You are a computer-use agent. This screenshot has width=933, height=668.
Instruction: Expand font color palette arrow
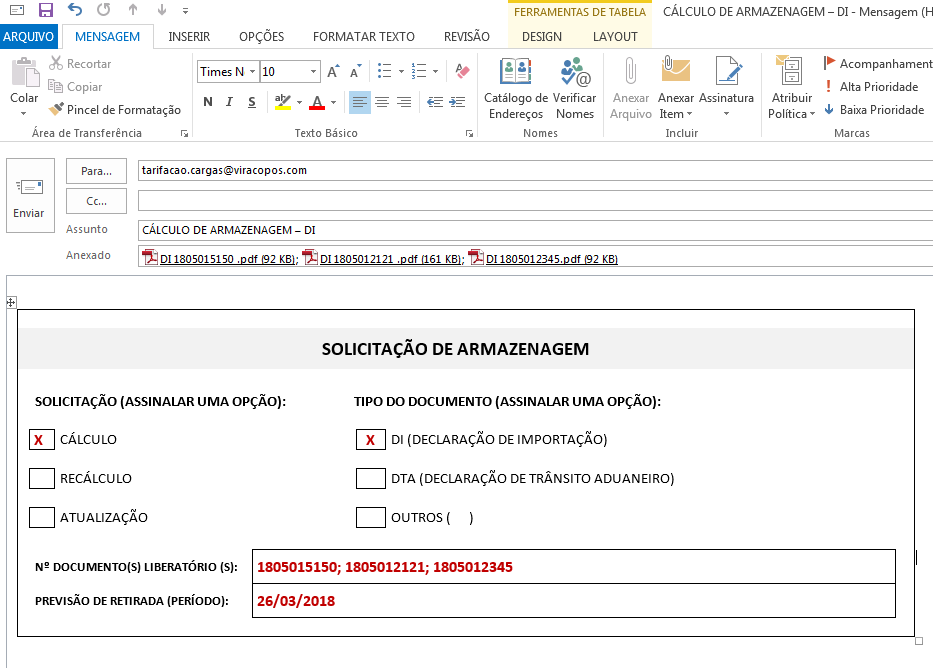[333, 102]
